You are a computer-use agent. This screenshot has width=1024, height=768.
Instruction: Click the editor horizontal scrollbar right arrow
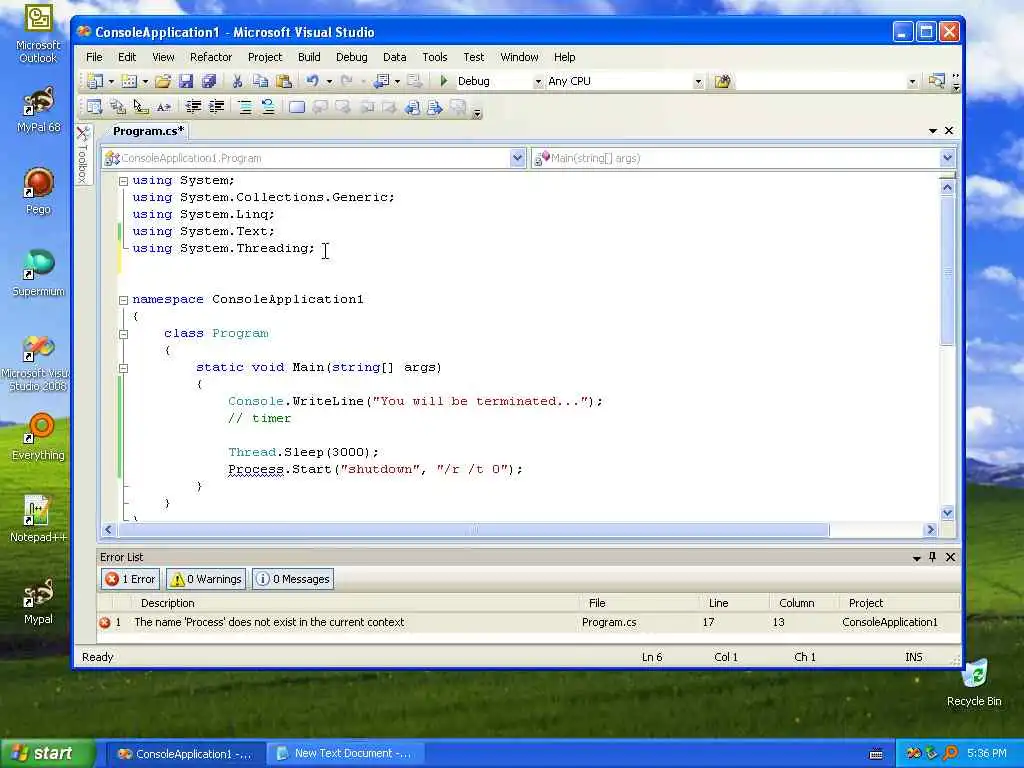tap(931, 530)
